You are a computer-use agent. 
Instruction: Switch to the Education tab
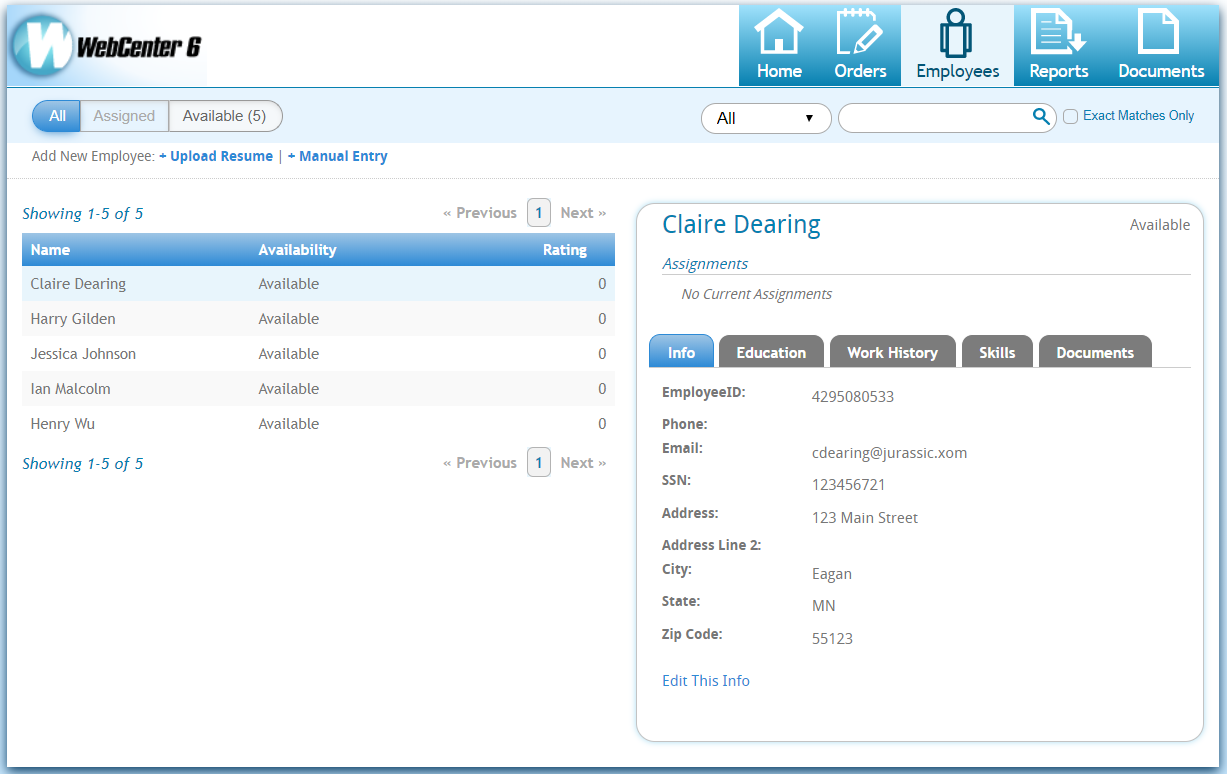click(771, 352)
